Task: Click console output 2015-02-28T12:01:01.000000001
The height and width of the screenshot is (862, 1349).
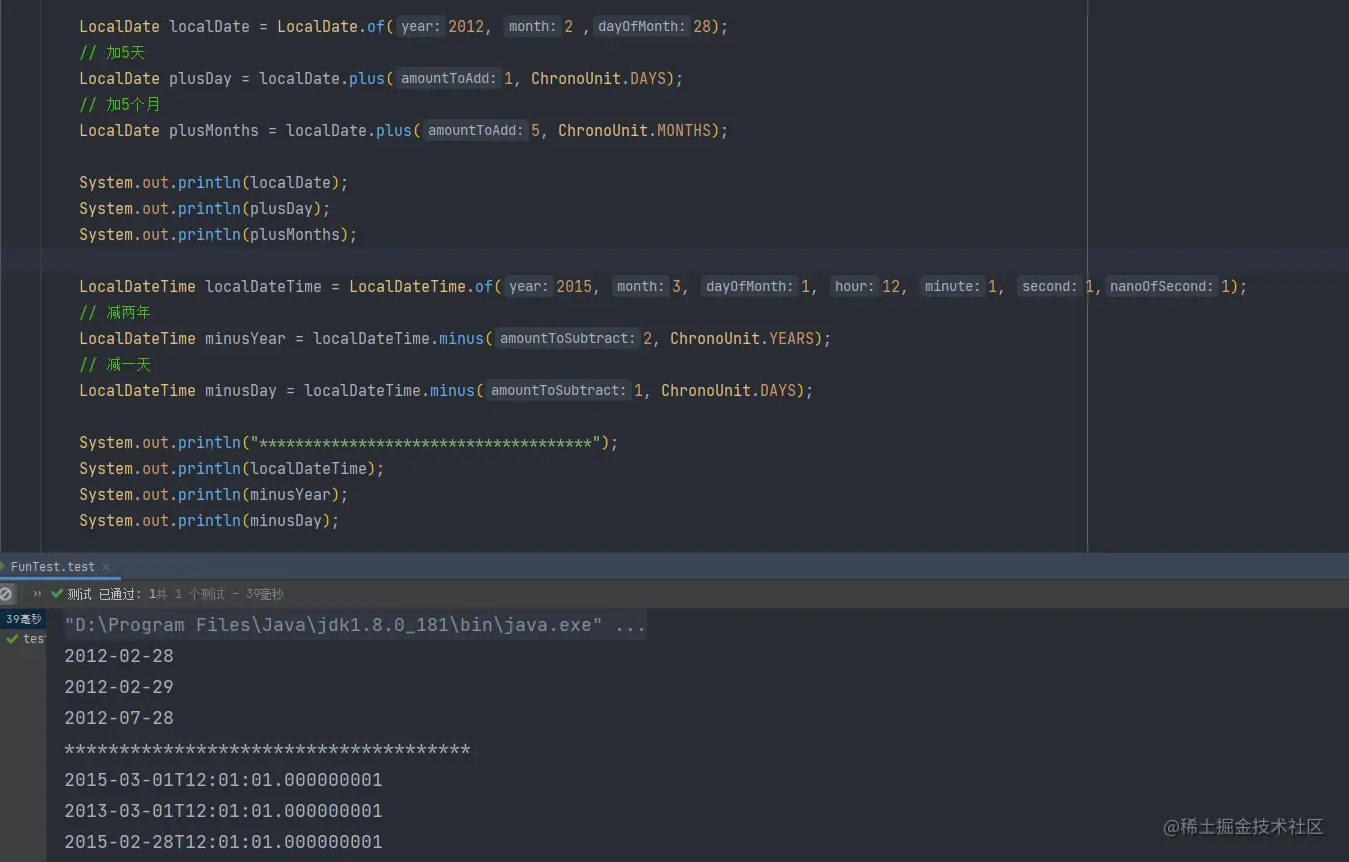Action: [223, 842]
